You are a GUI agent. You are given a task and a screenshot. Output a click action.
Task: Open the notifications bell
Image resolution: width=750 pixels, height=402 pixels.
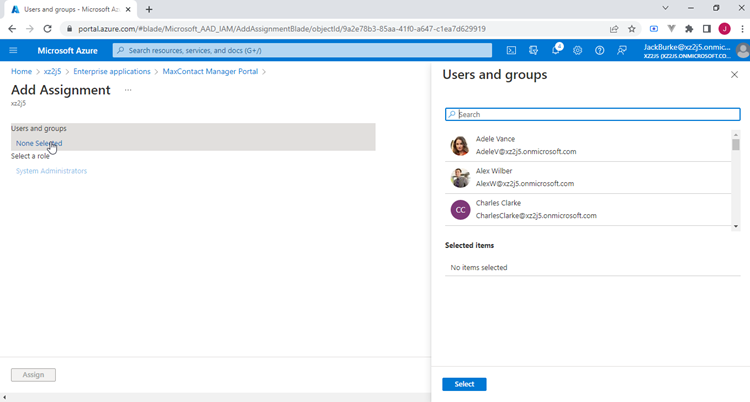[x=556, y=50]
